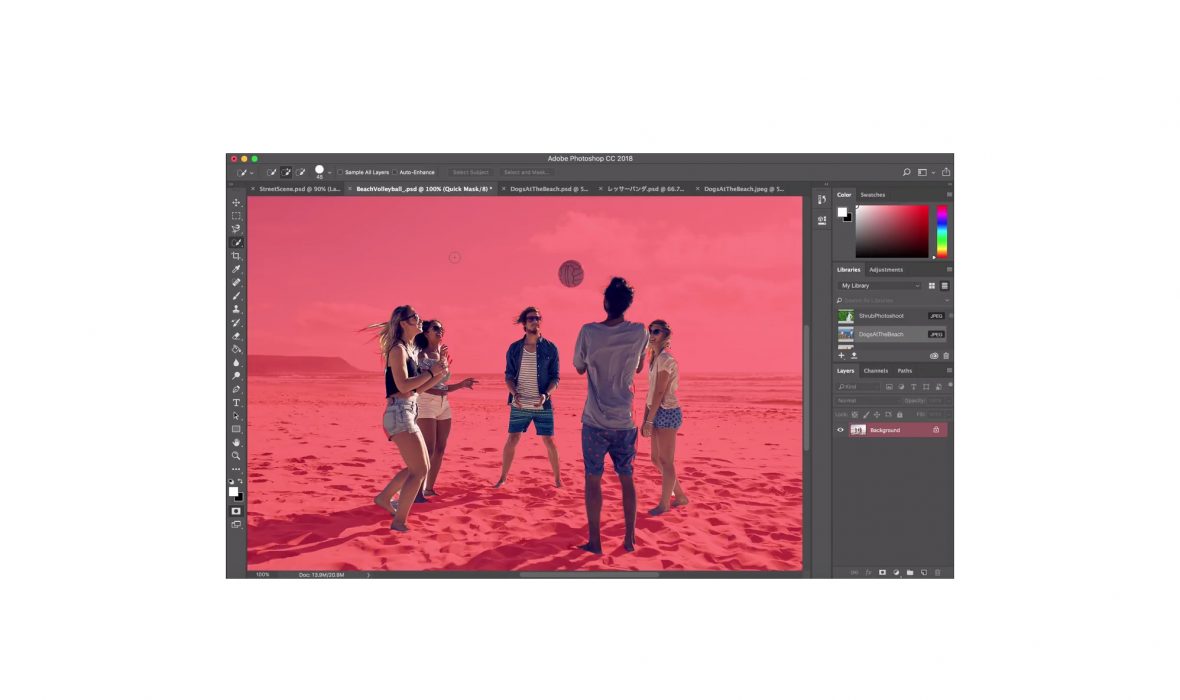Open the My Library dropdown

[x=880, y=286]
